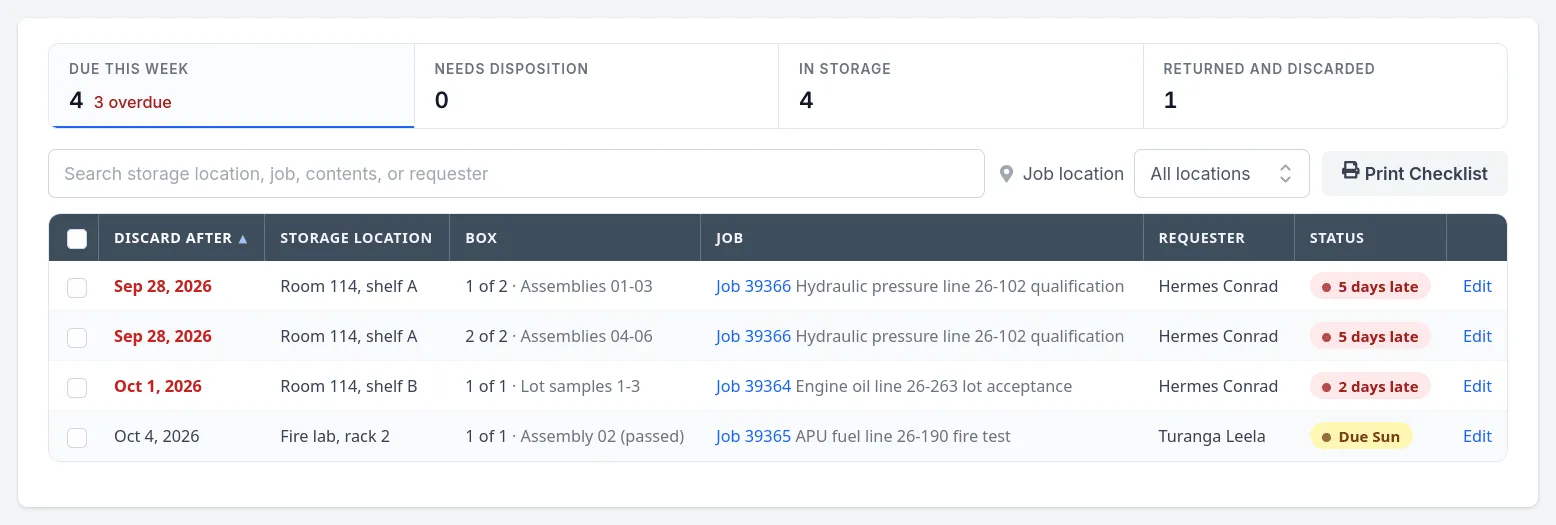1556x525 pixels.
Task: Edit the Fire lab, rack 2 entry
Action: [x=1477, y=437]
